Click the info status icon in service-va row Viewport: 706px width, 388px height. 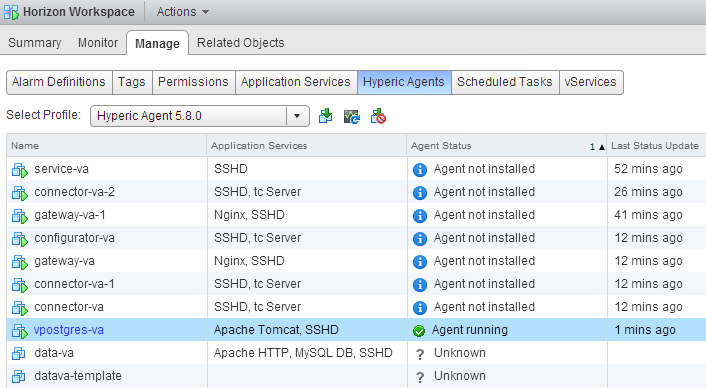click(420, 170)
